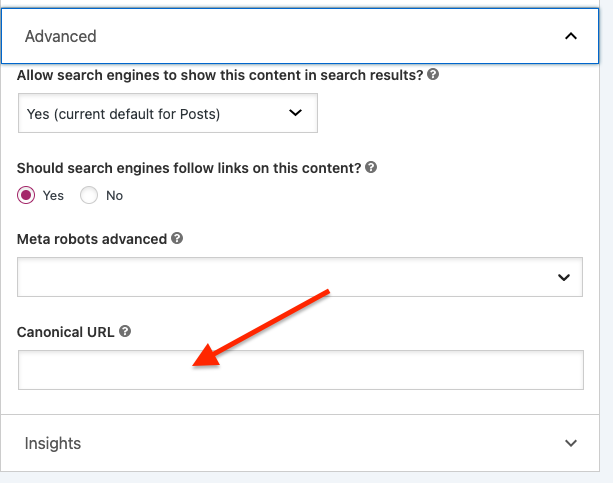Click the chevron on Meta robots advanced field

(564, 277)
